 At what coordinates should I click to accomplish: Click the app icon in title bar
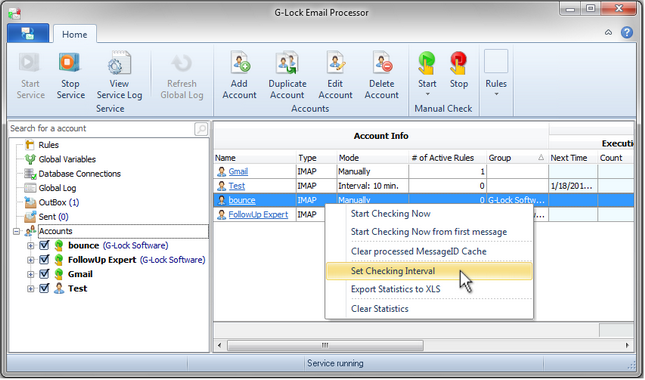14,13
